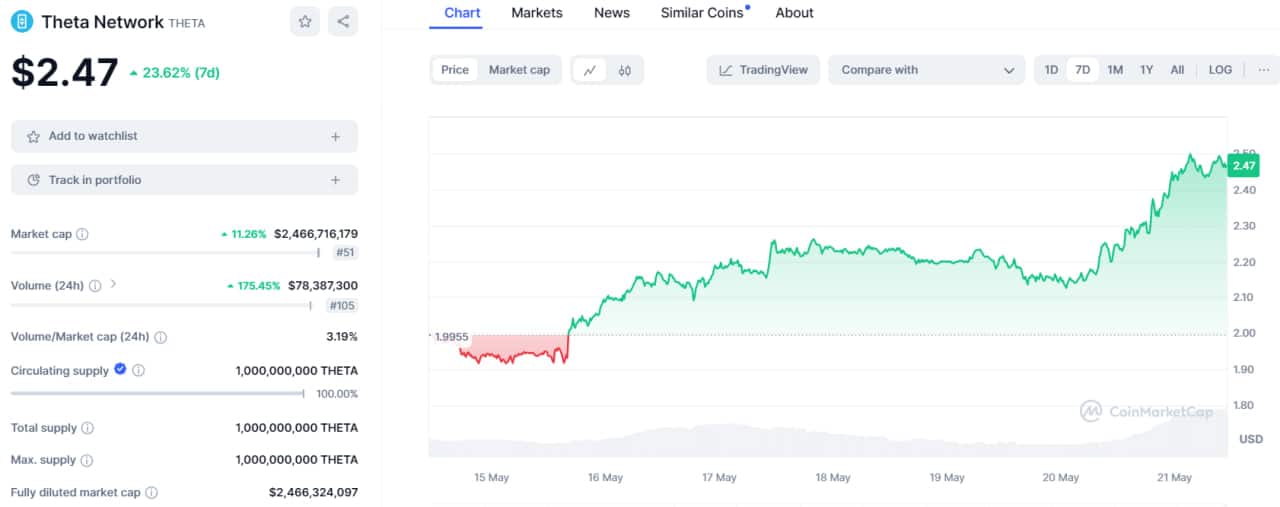Select Market cap chart mode
The height and width of the screenshot is (507, 1280).
(x=519, y=70)
